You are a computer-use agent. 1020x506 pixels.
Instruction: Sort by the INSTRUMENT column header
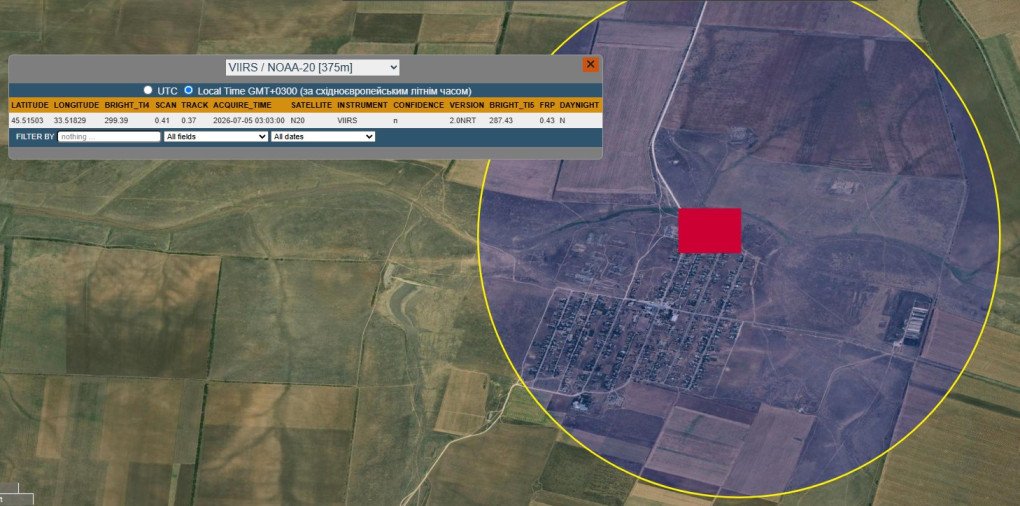tap(362, 105)
